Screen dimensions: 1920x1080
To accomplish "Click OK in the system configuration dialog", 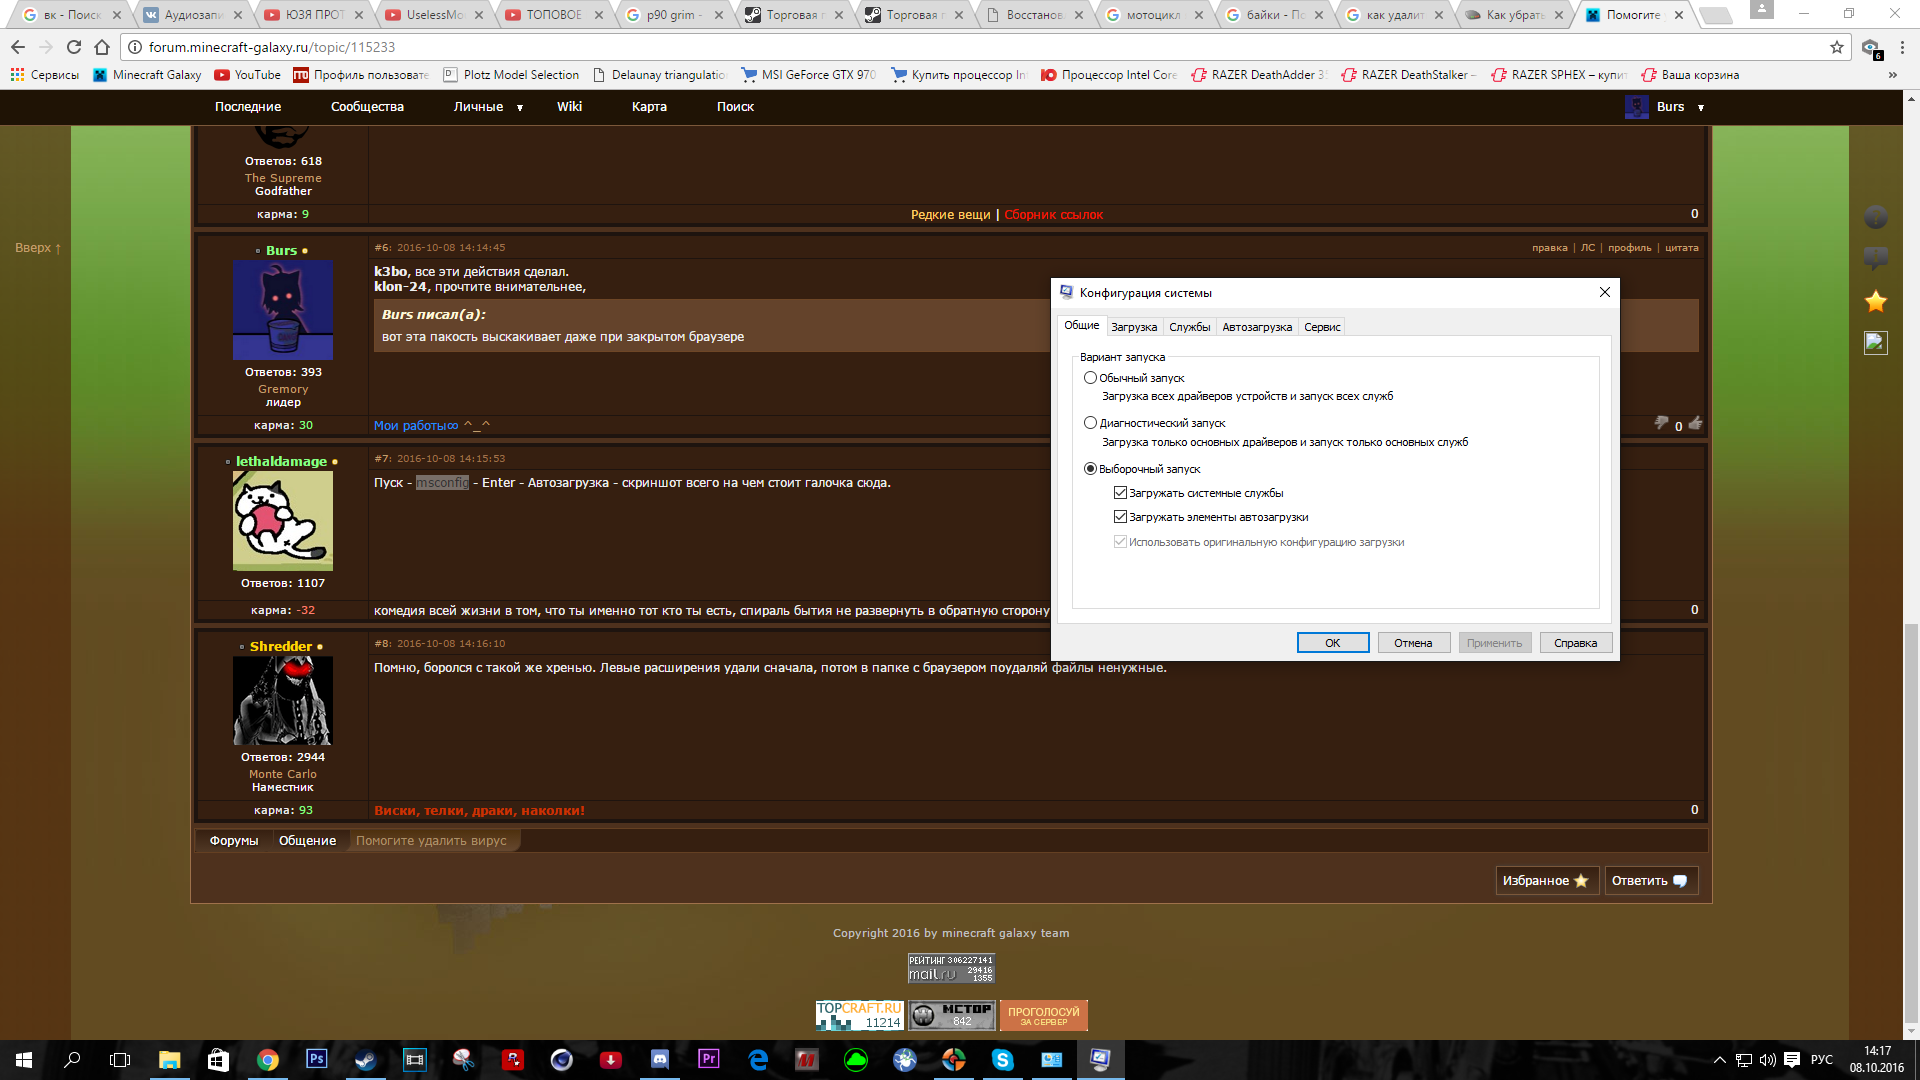I will pos(1332,643).
